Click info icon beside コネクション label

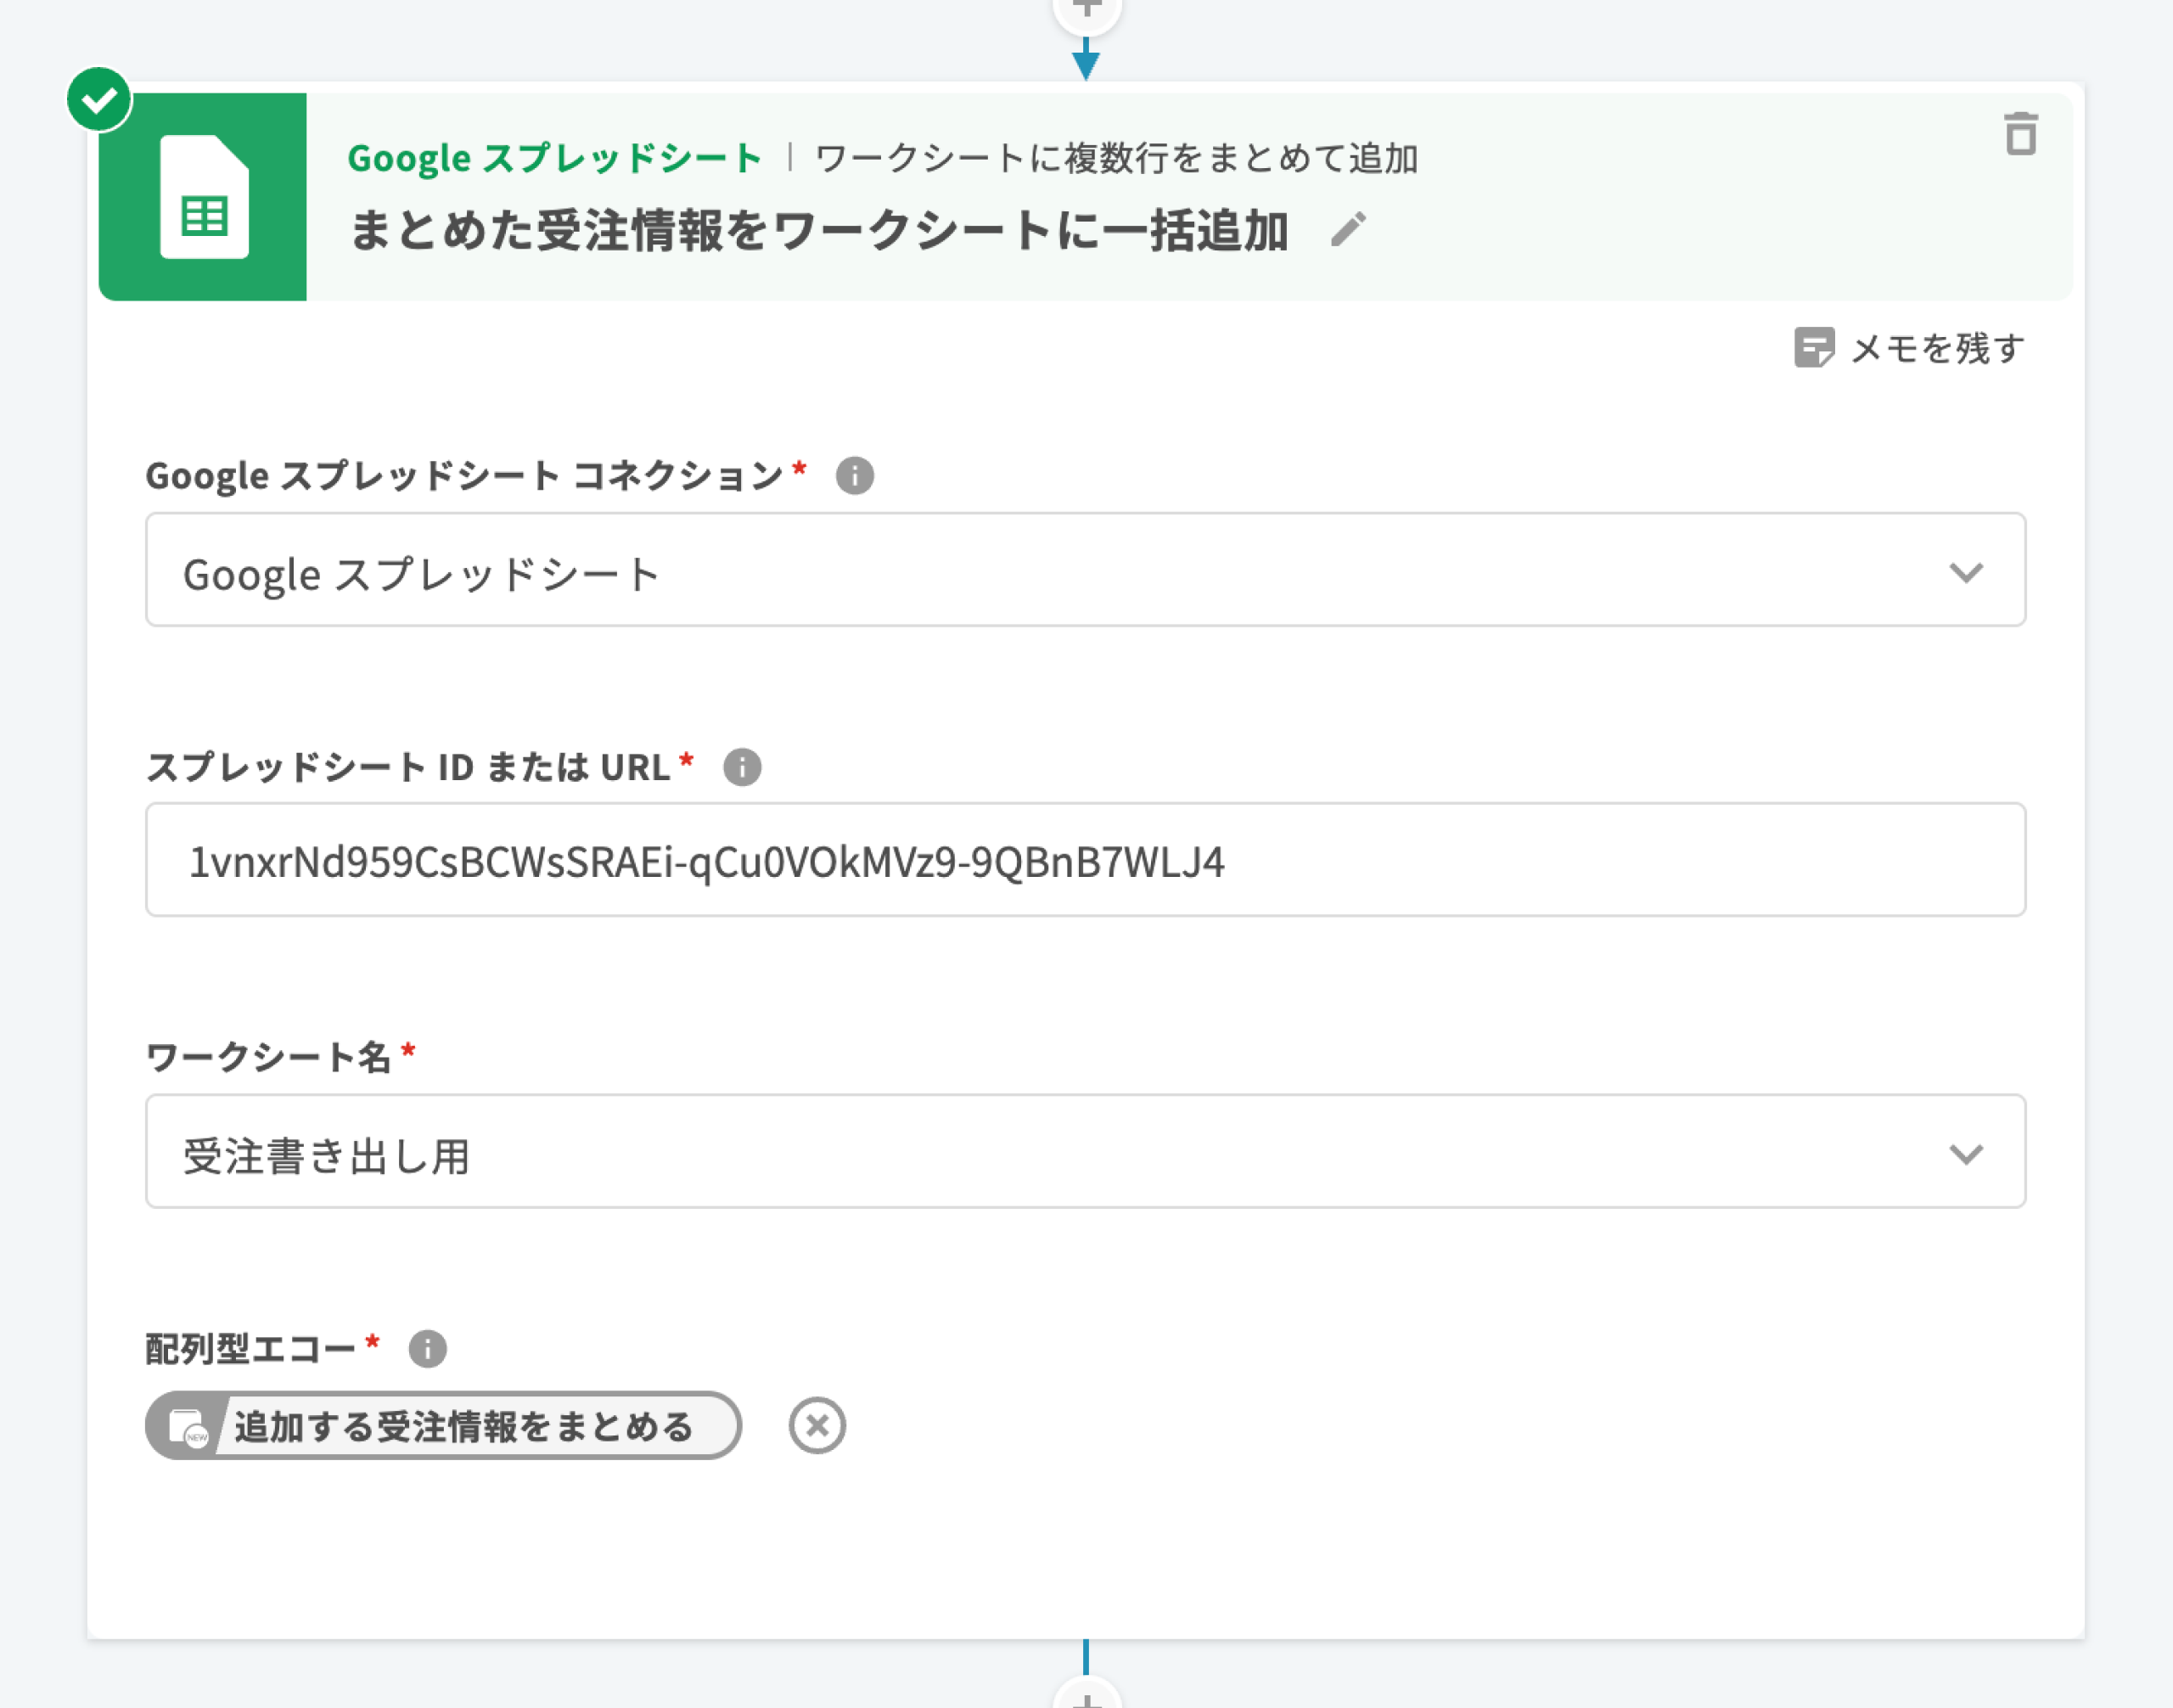tap(854, 475)
